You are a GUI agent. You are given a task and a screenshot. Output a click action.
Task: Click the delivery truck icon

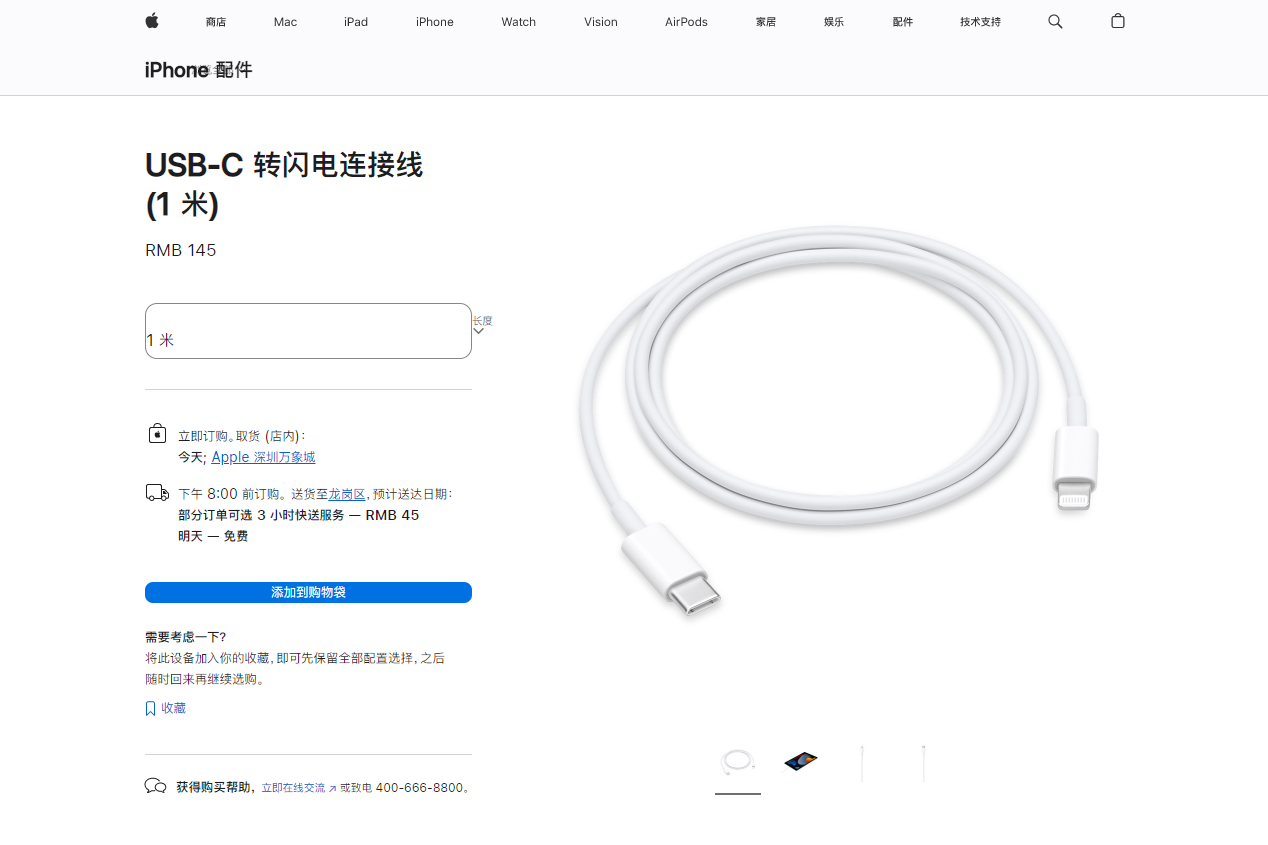pos(157,492)
